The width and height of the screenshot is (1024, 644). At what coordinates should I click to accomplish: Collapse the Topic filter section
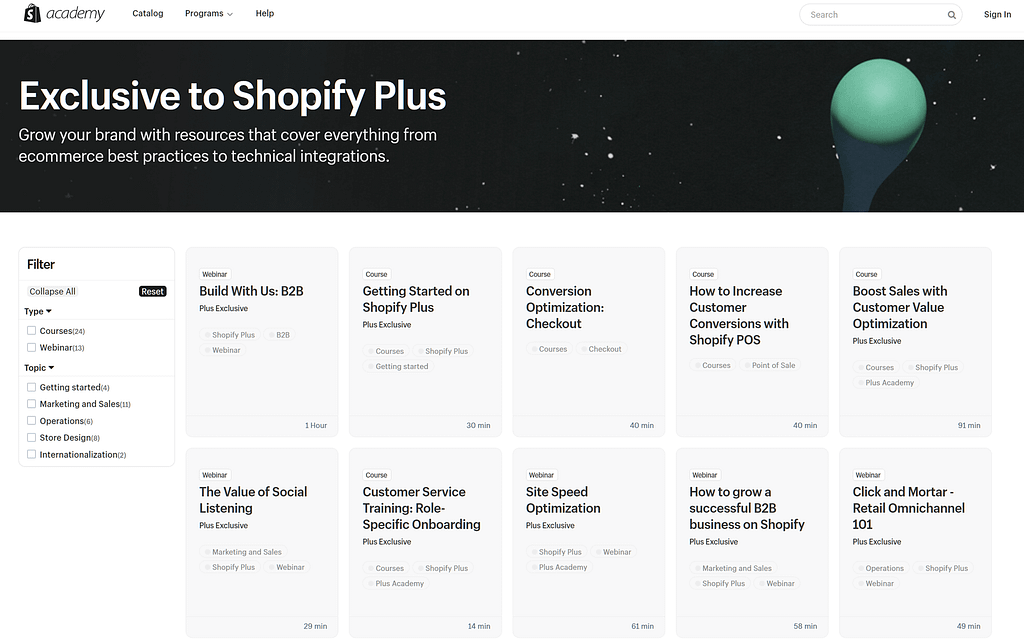(x=37, y=368)
